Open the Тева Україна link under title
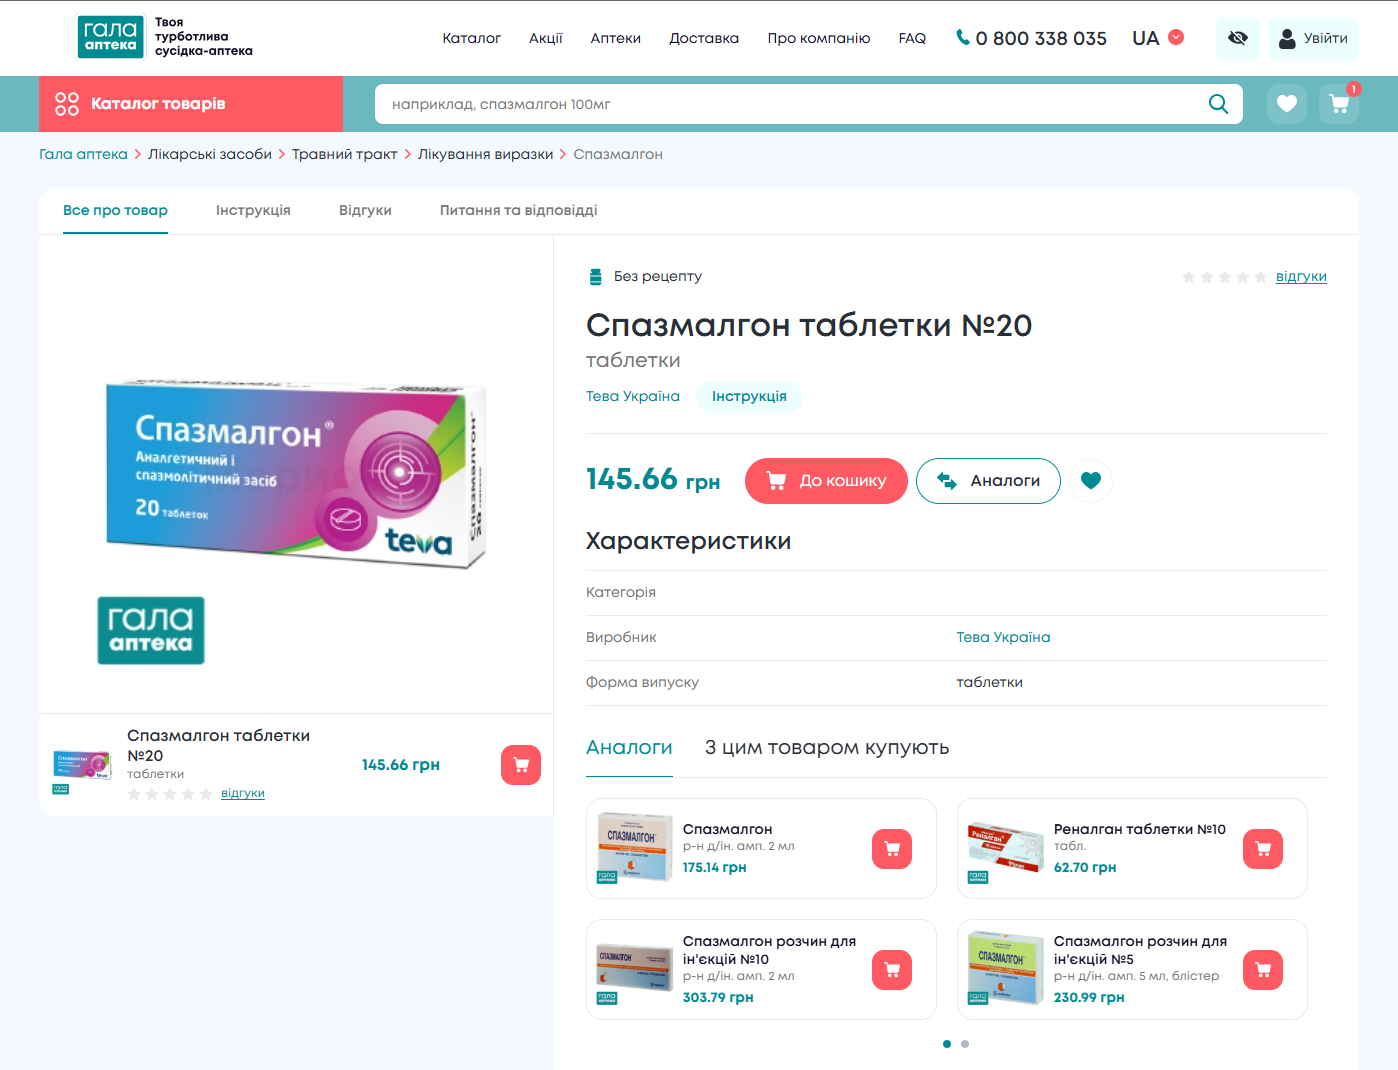 coord(633,396)
